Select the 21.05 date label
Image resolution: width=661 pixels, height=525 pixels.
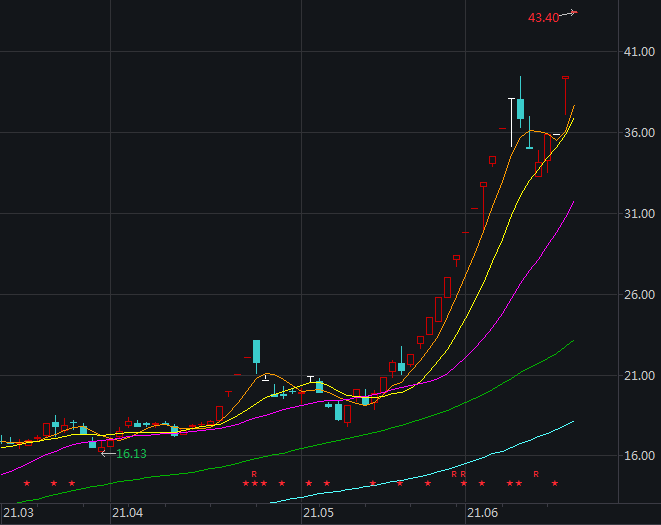pos(318,513)
